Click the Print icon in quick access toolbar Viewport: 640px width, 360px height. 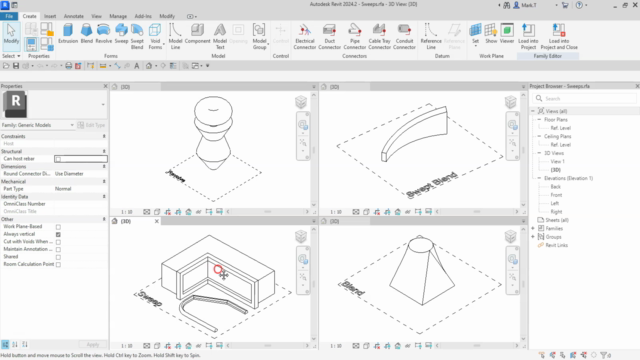(x=69, y=66)
